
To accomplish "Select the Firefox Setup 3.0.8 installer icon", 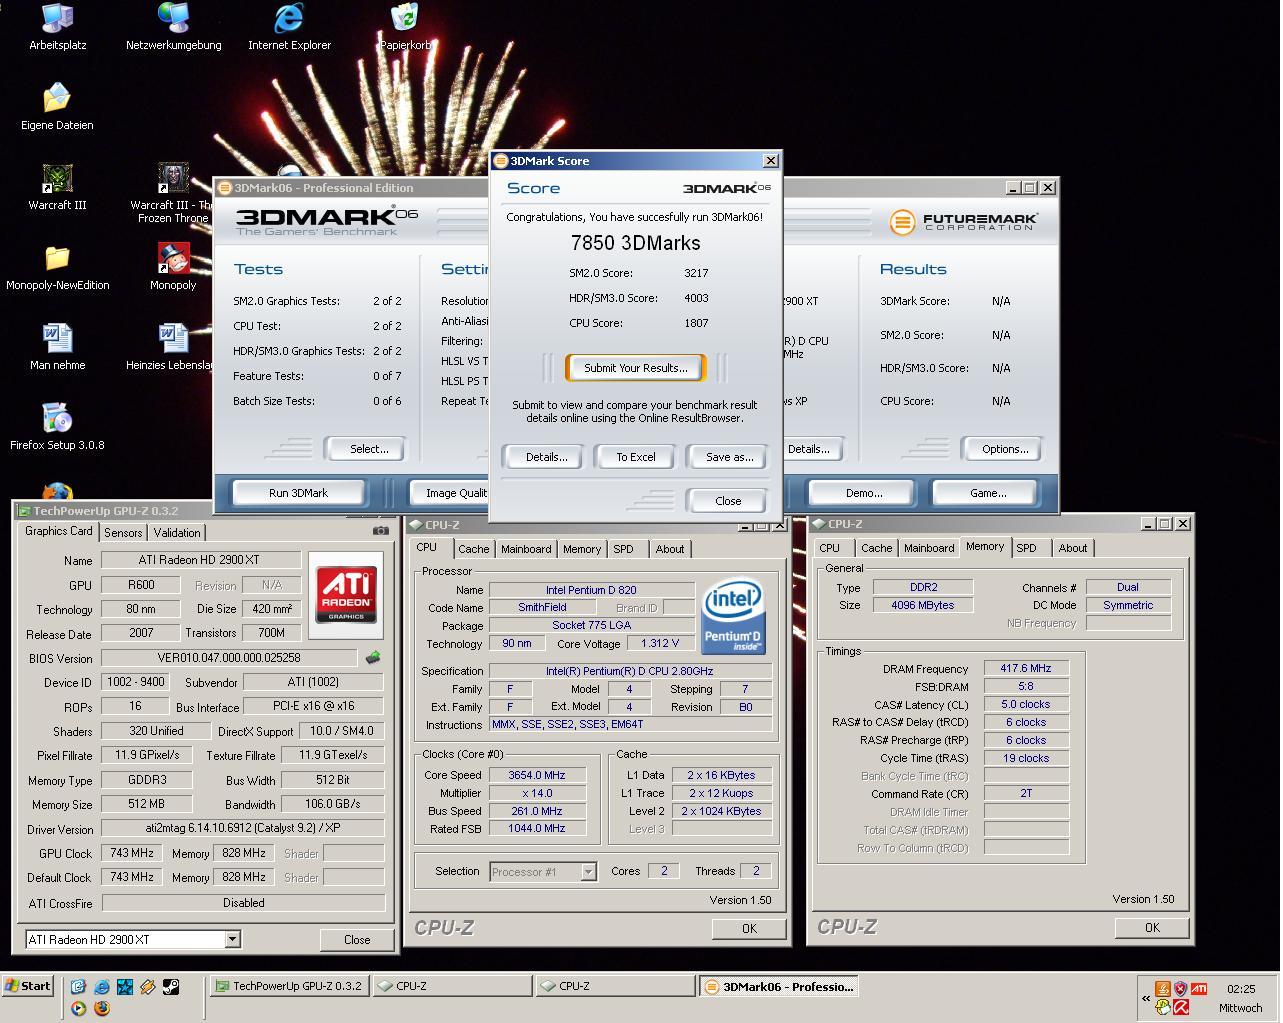I will [x=57, y=428].
